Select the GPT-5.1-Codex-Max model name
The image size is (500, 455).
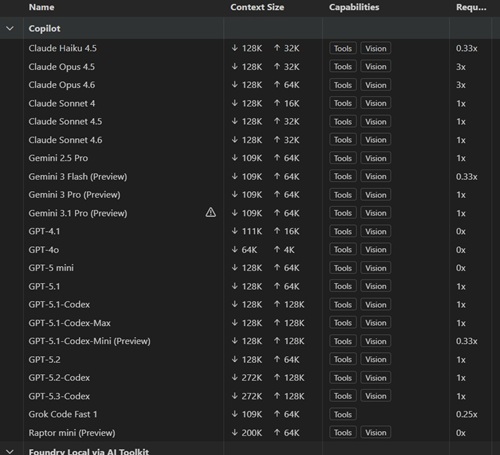70,323
